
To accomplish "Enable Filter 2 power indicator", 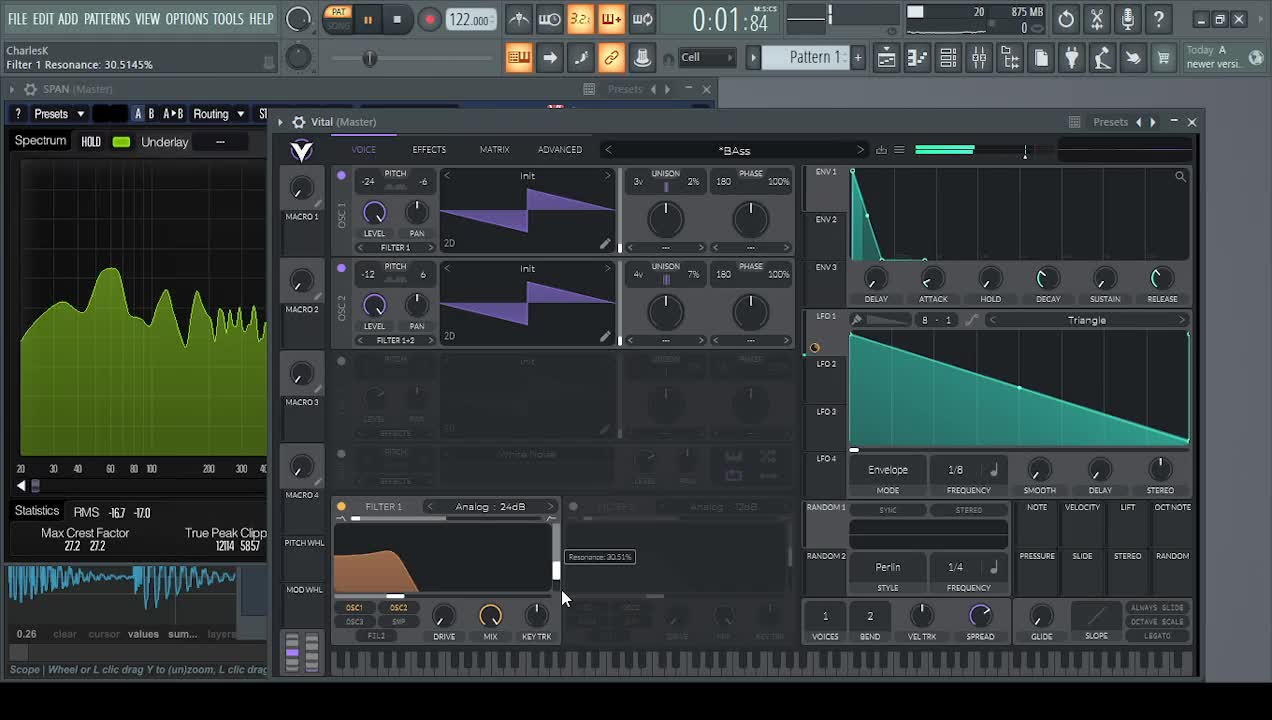I will tap(573, 507).
